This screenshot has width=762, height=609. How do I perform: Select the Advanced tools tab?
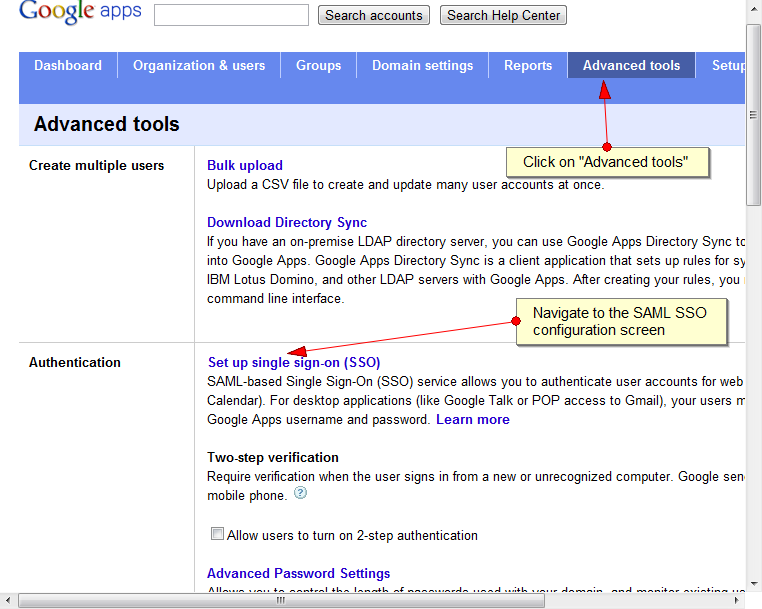(631, 65)
